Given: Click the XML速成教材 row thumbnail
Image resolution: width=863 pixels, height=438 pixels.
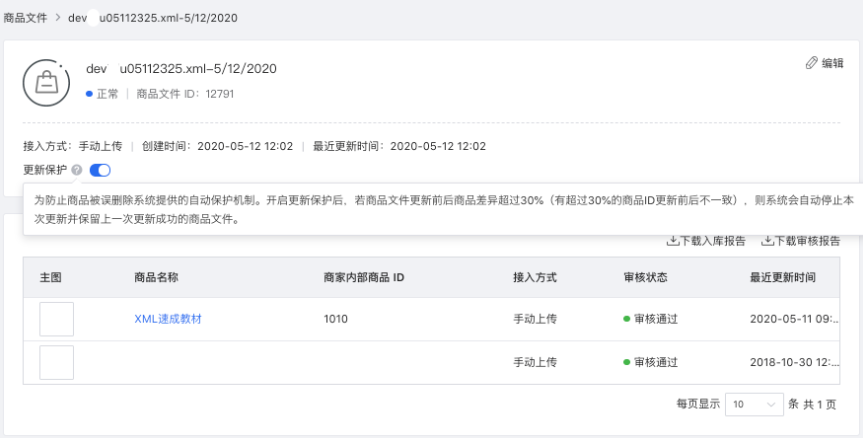Looking at the screenshot, I should coord(56,319).
